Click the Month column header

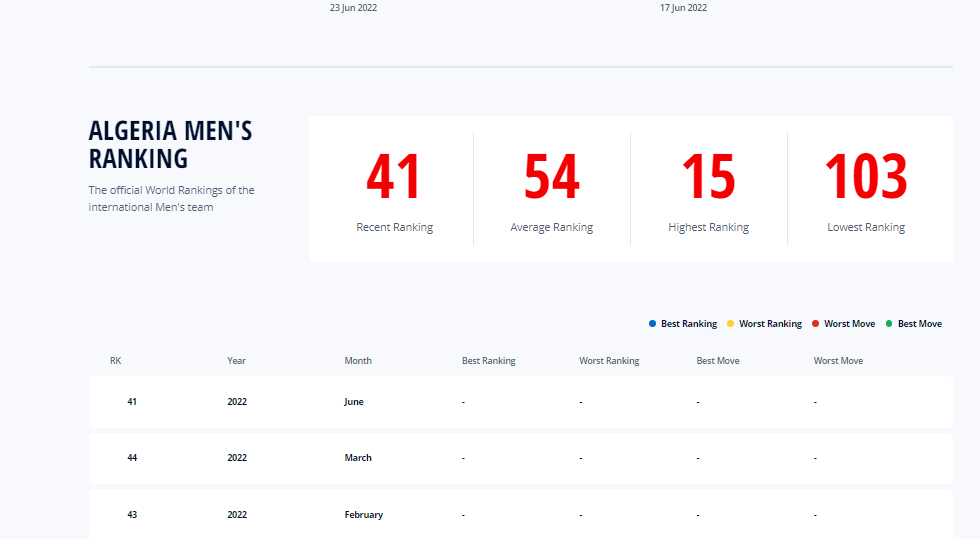click(358, 361)
